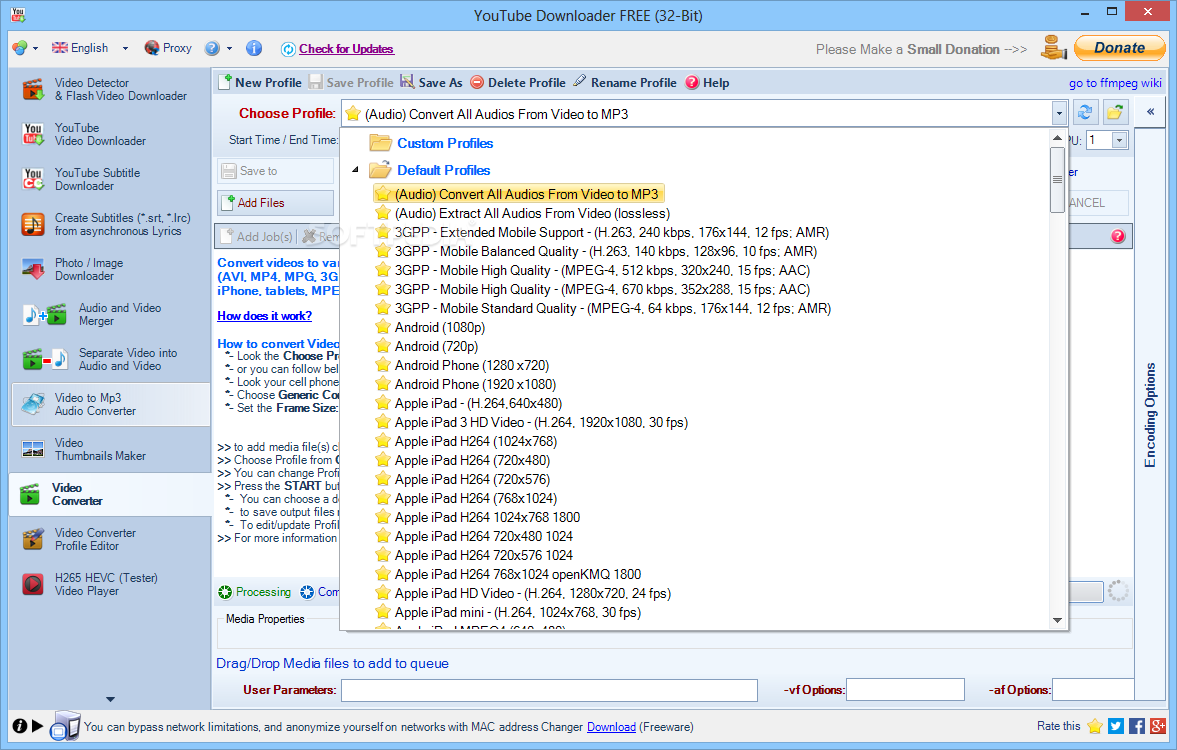Click the Rate this star icon
This screenshot has width=1177, height=750.
(1095, 726)
